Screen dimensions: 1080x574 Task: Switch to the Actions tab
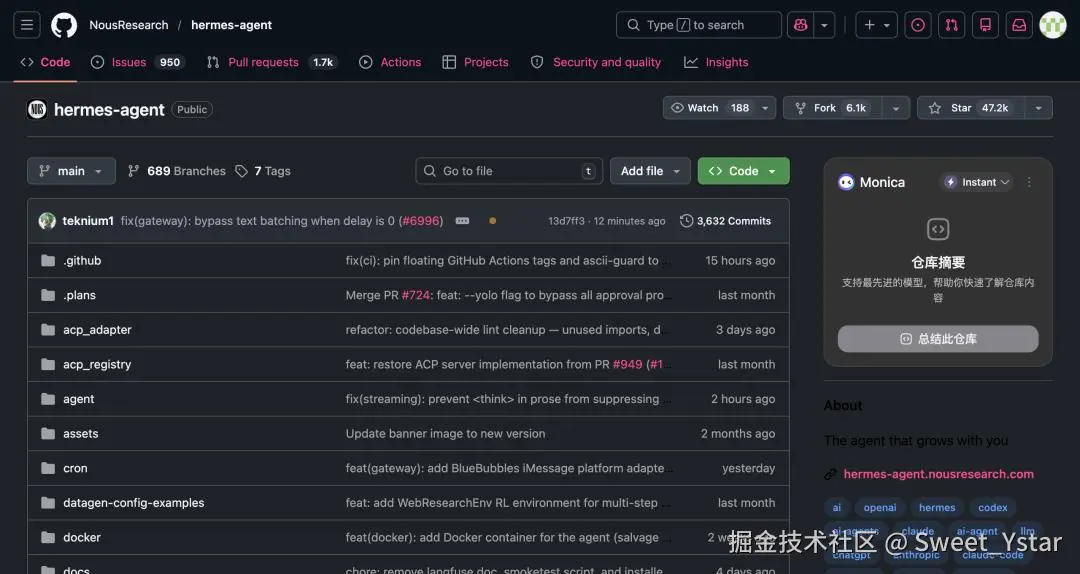390,62
